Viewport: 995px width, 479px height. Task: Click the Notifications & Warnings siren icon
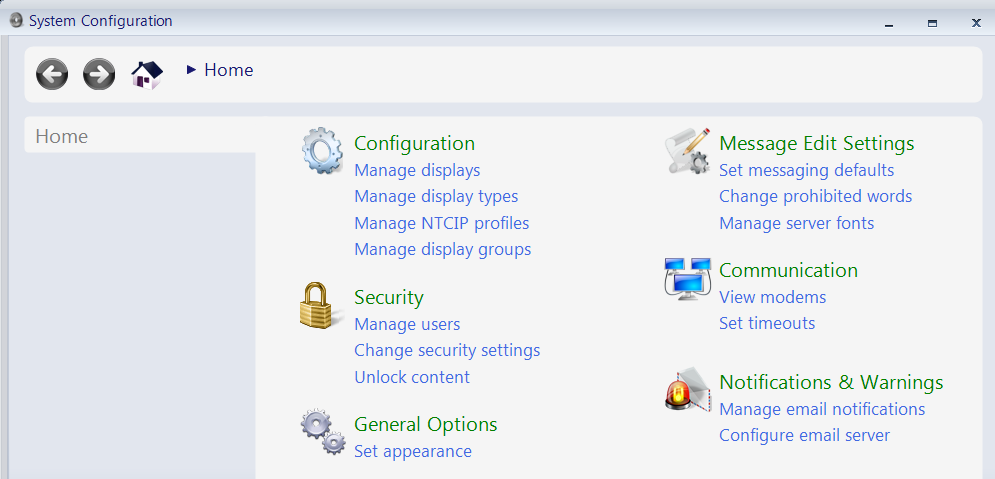click(688, 390)
